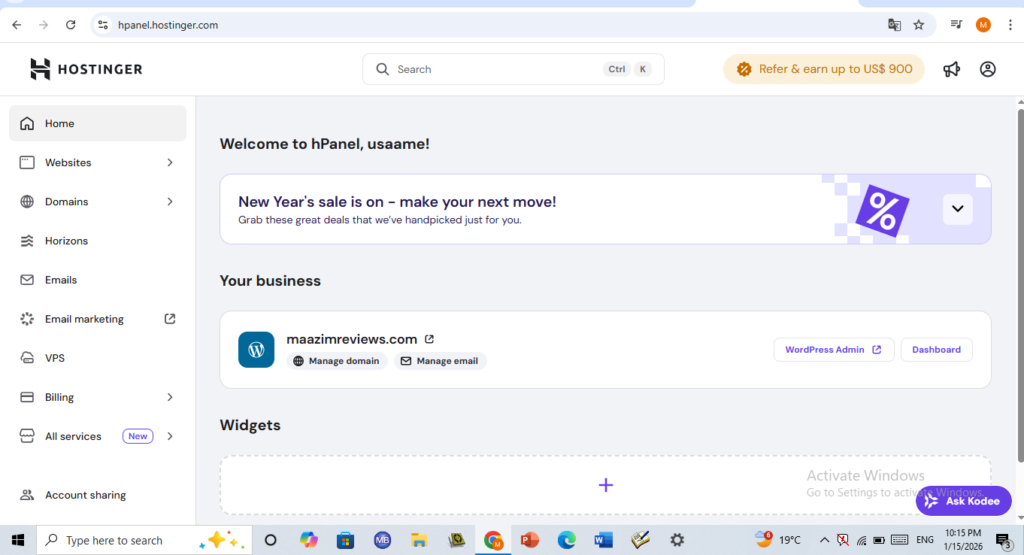Click the plus icon to add widget

[x=605, y=485]
